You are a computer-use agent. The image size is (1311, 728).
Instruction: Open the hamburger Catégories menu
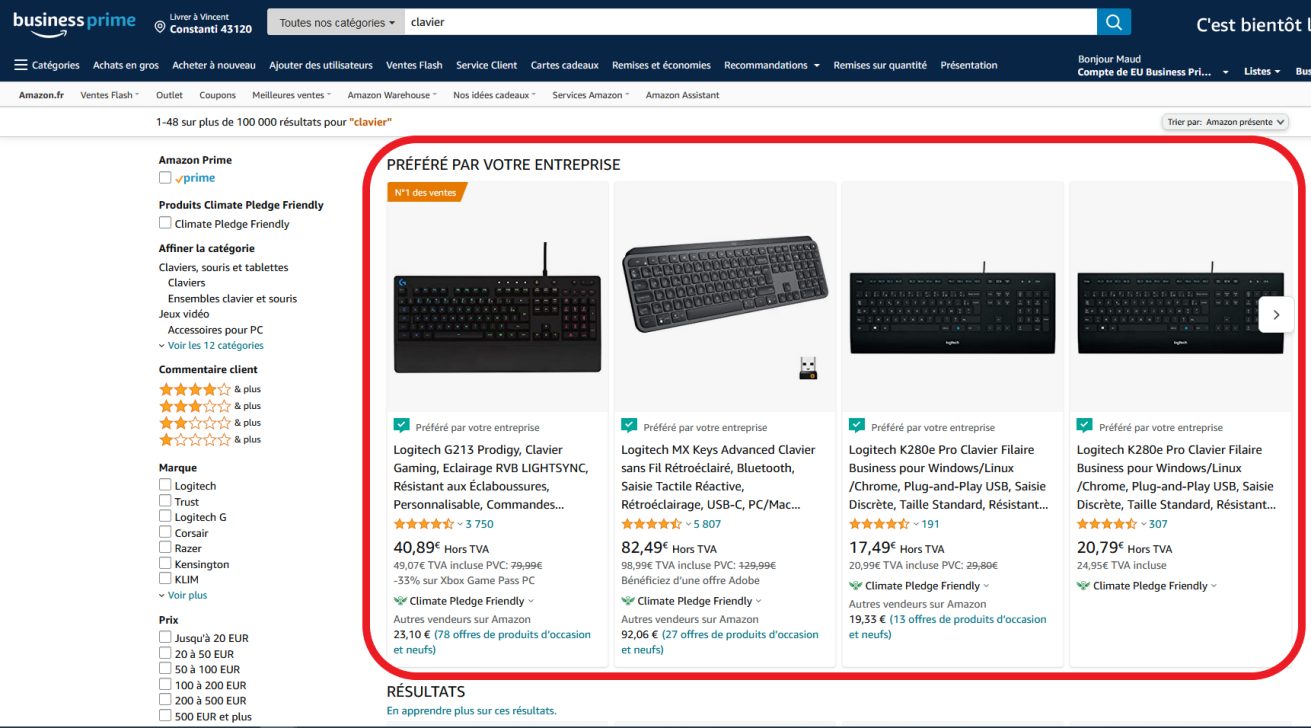pyautogui.click(x=47, y=65)
